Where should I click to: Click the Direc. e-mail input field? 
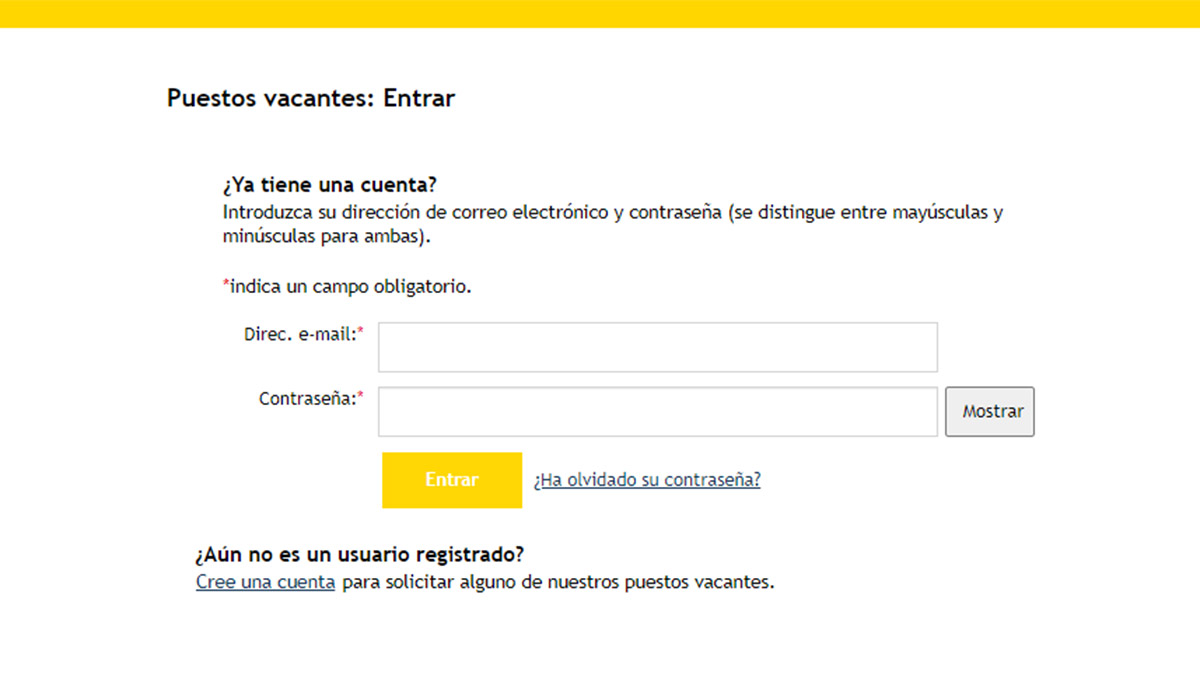point(657,347)
